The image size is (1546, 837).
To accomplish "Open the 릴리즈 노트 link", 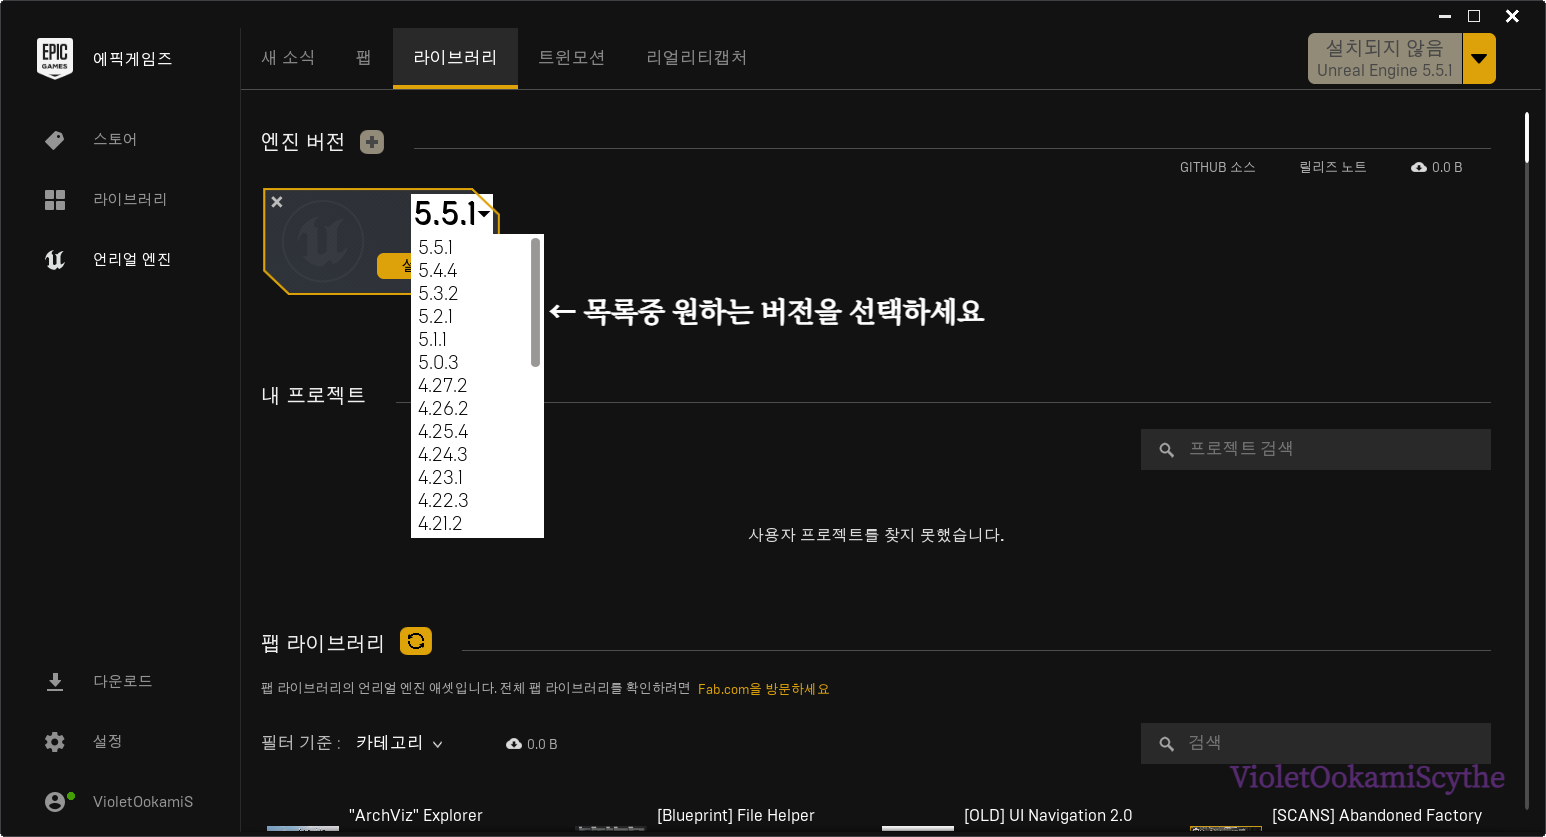I will coord(1332,167).
